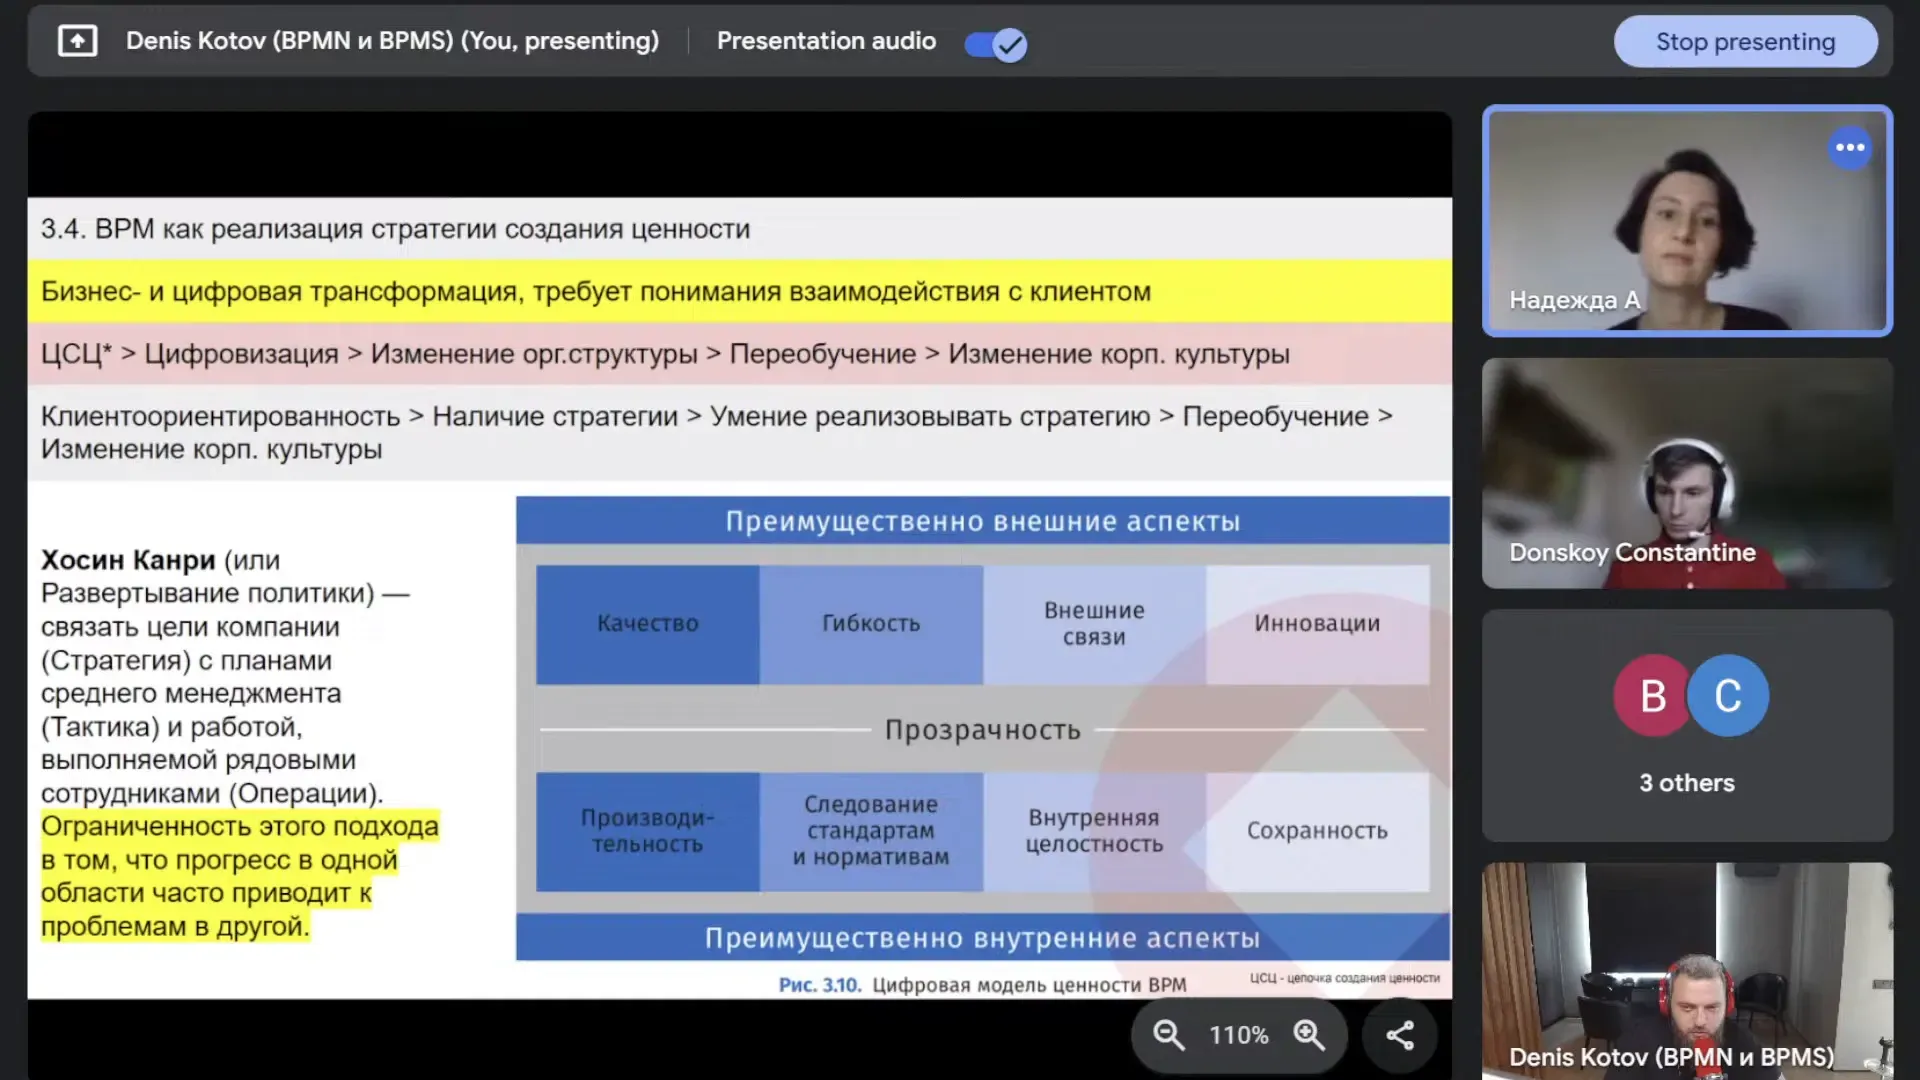This screenshot has width=1920, height=1080.
Task: Toggle Presentation audio switch off
Action: click(995, 44)
